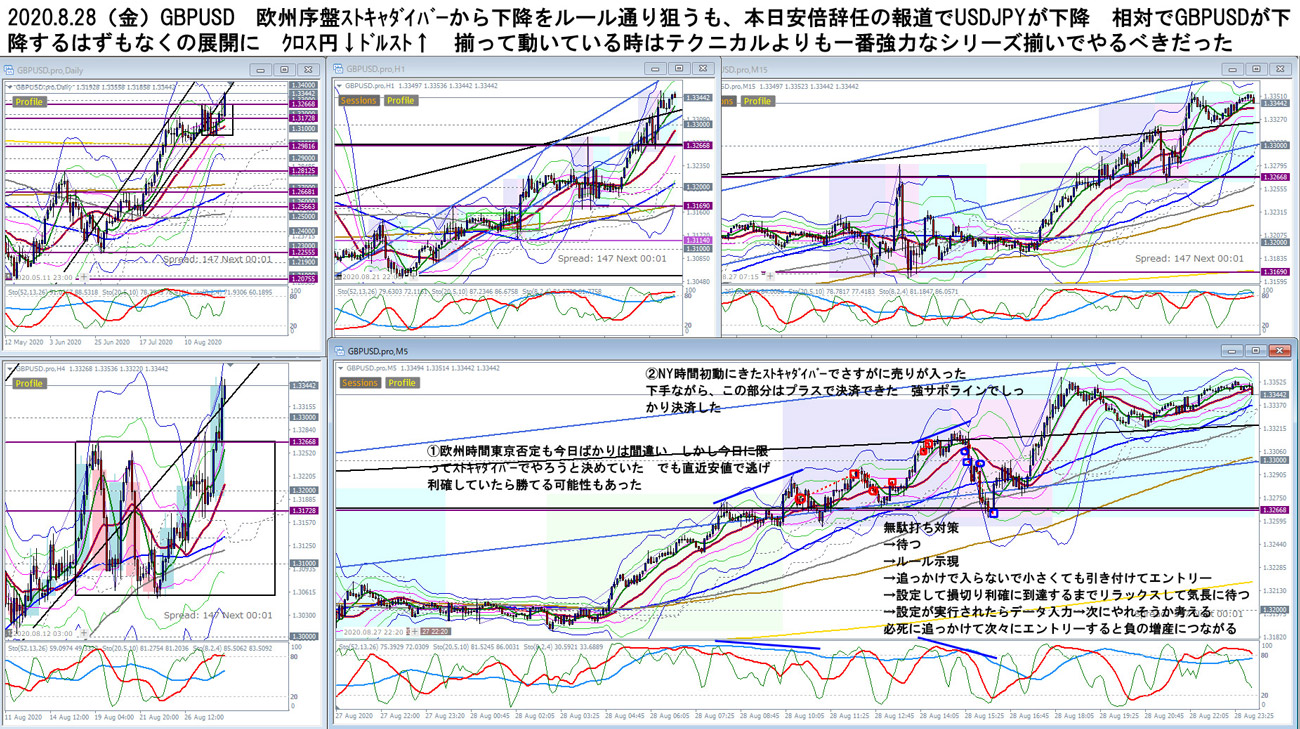Toggle Profile on the H4 chart
The image size is (1300, 729).
tap(29, 384)
